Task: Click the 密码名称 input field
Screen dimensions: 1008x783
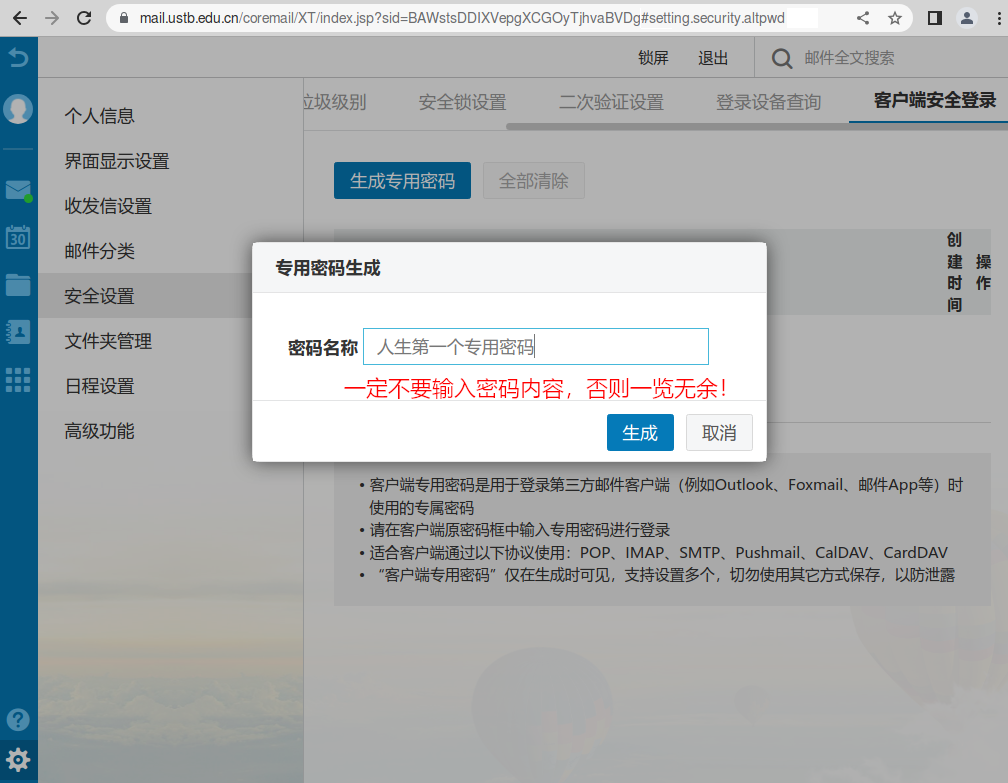Action: [535, 347]
